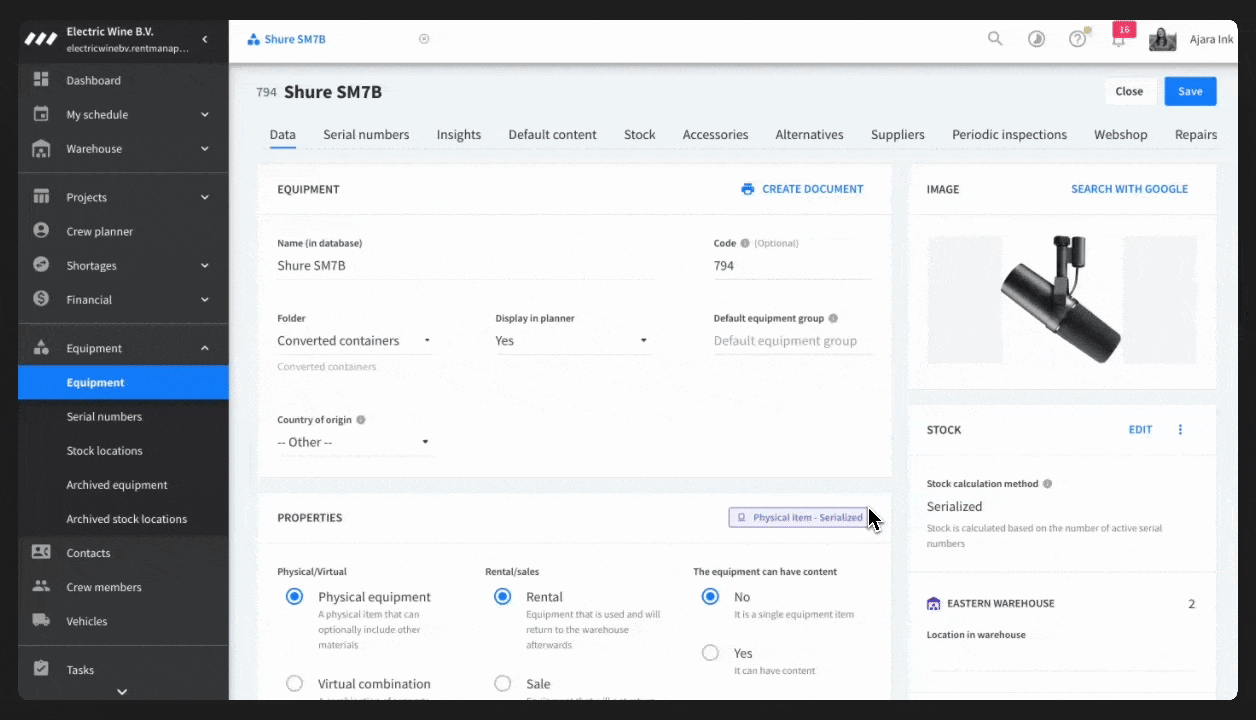This screenshot has height=720, width=1256.
Task: Click the Equipment shapes icon in sidebar
Action: 41,348
